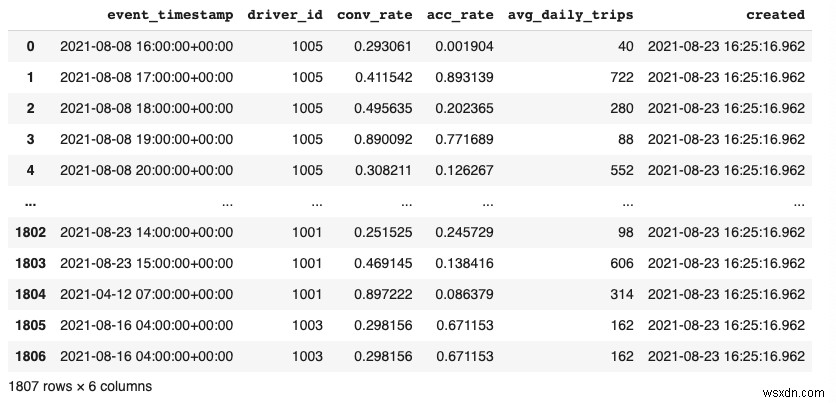Click conv_rate value 0.293061
This screenshot has width=836, height=403.
tap(383, 46)
